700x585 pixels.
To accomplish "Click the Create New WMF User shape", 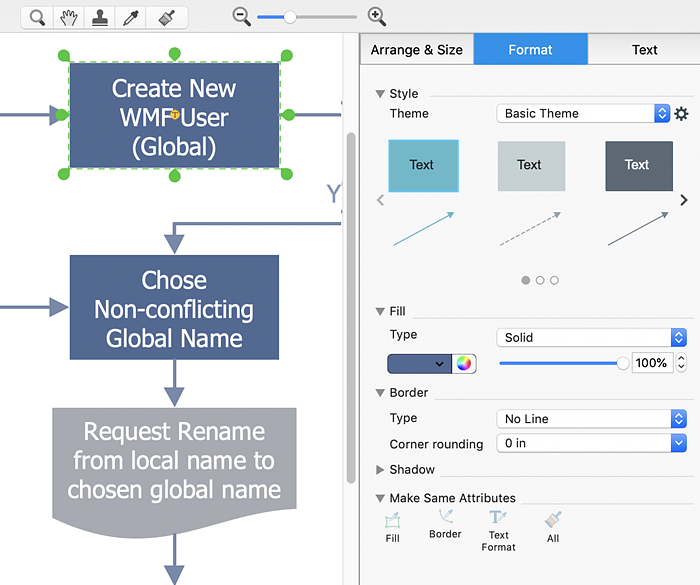I will click(x=174, y=115).
